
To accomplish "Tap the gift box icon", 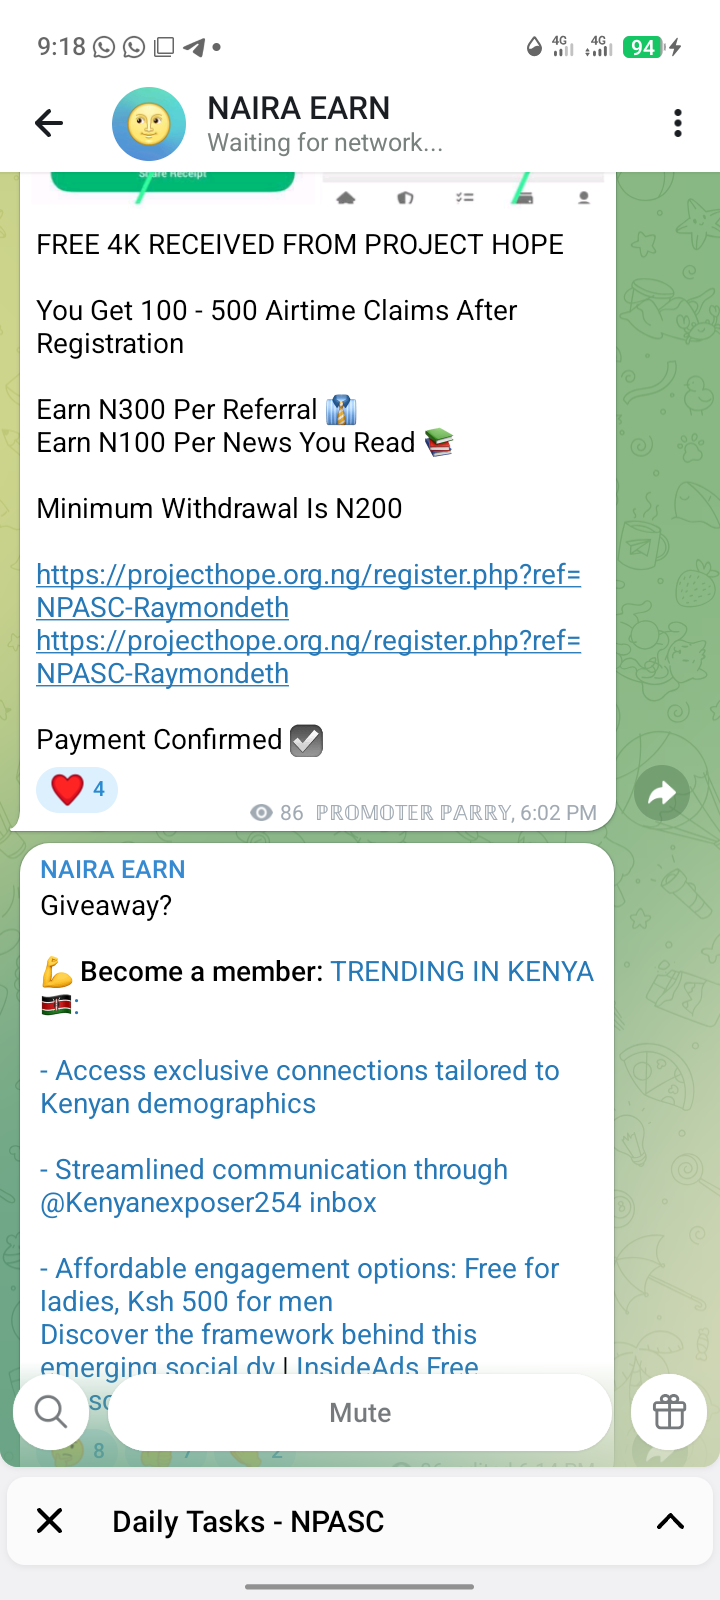I will (669, 1412).
